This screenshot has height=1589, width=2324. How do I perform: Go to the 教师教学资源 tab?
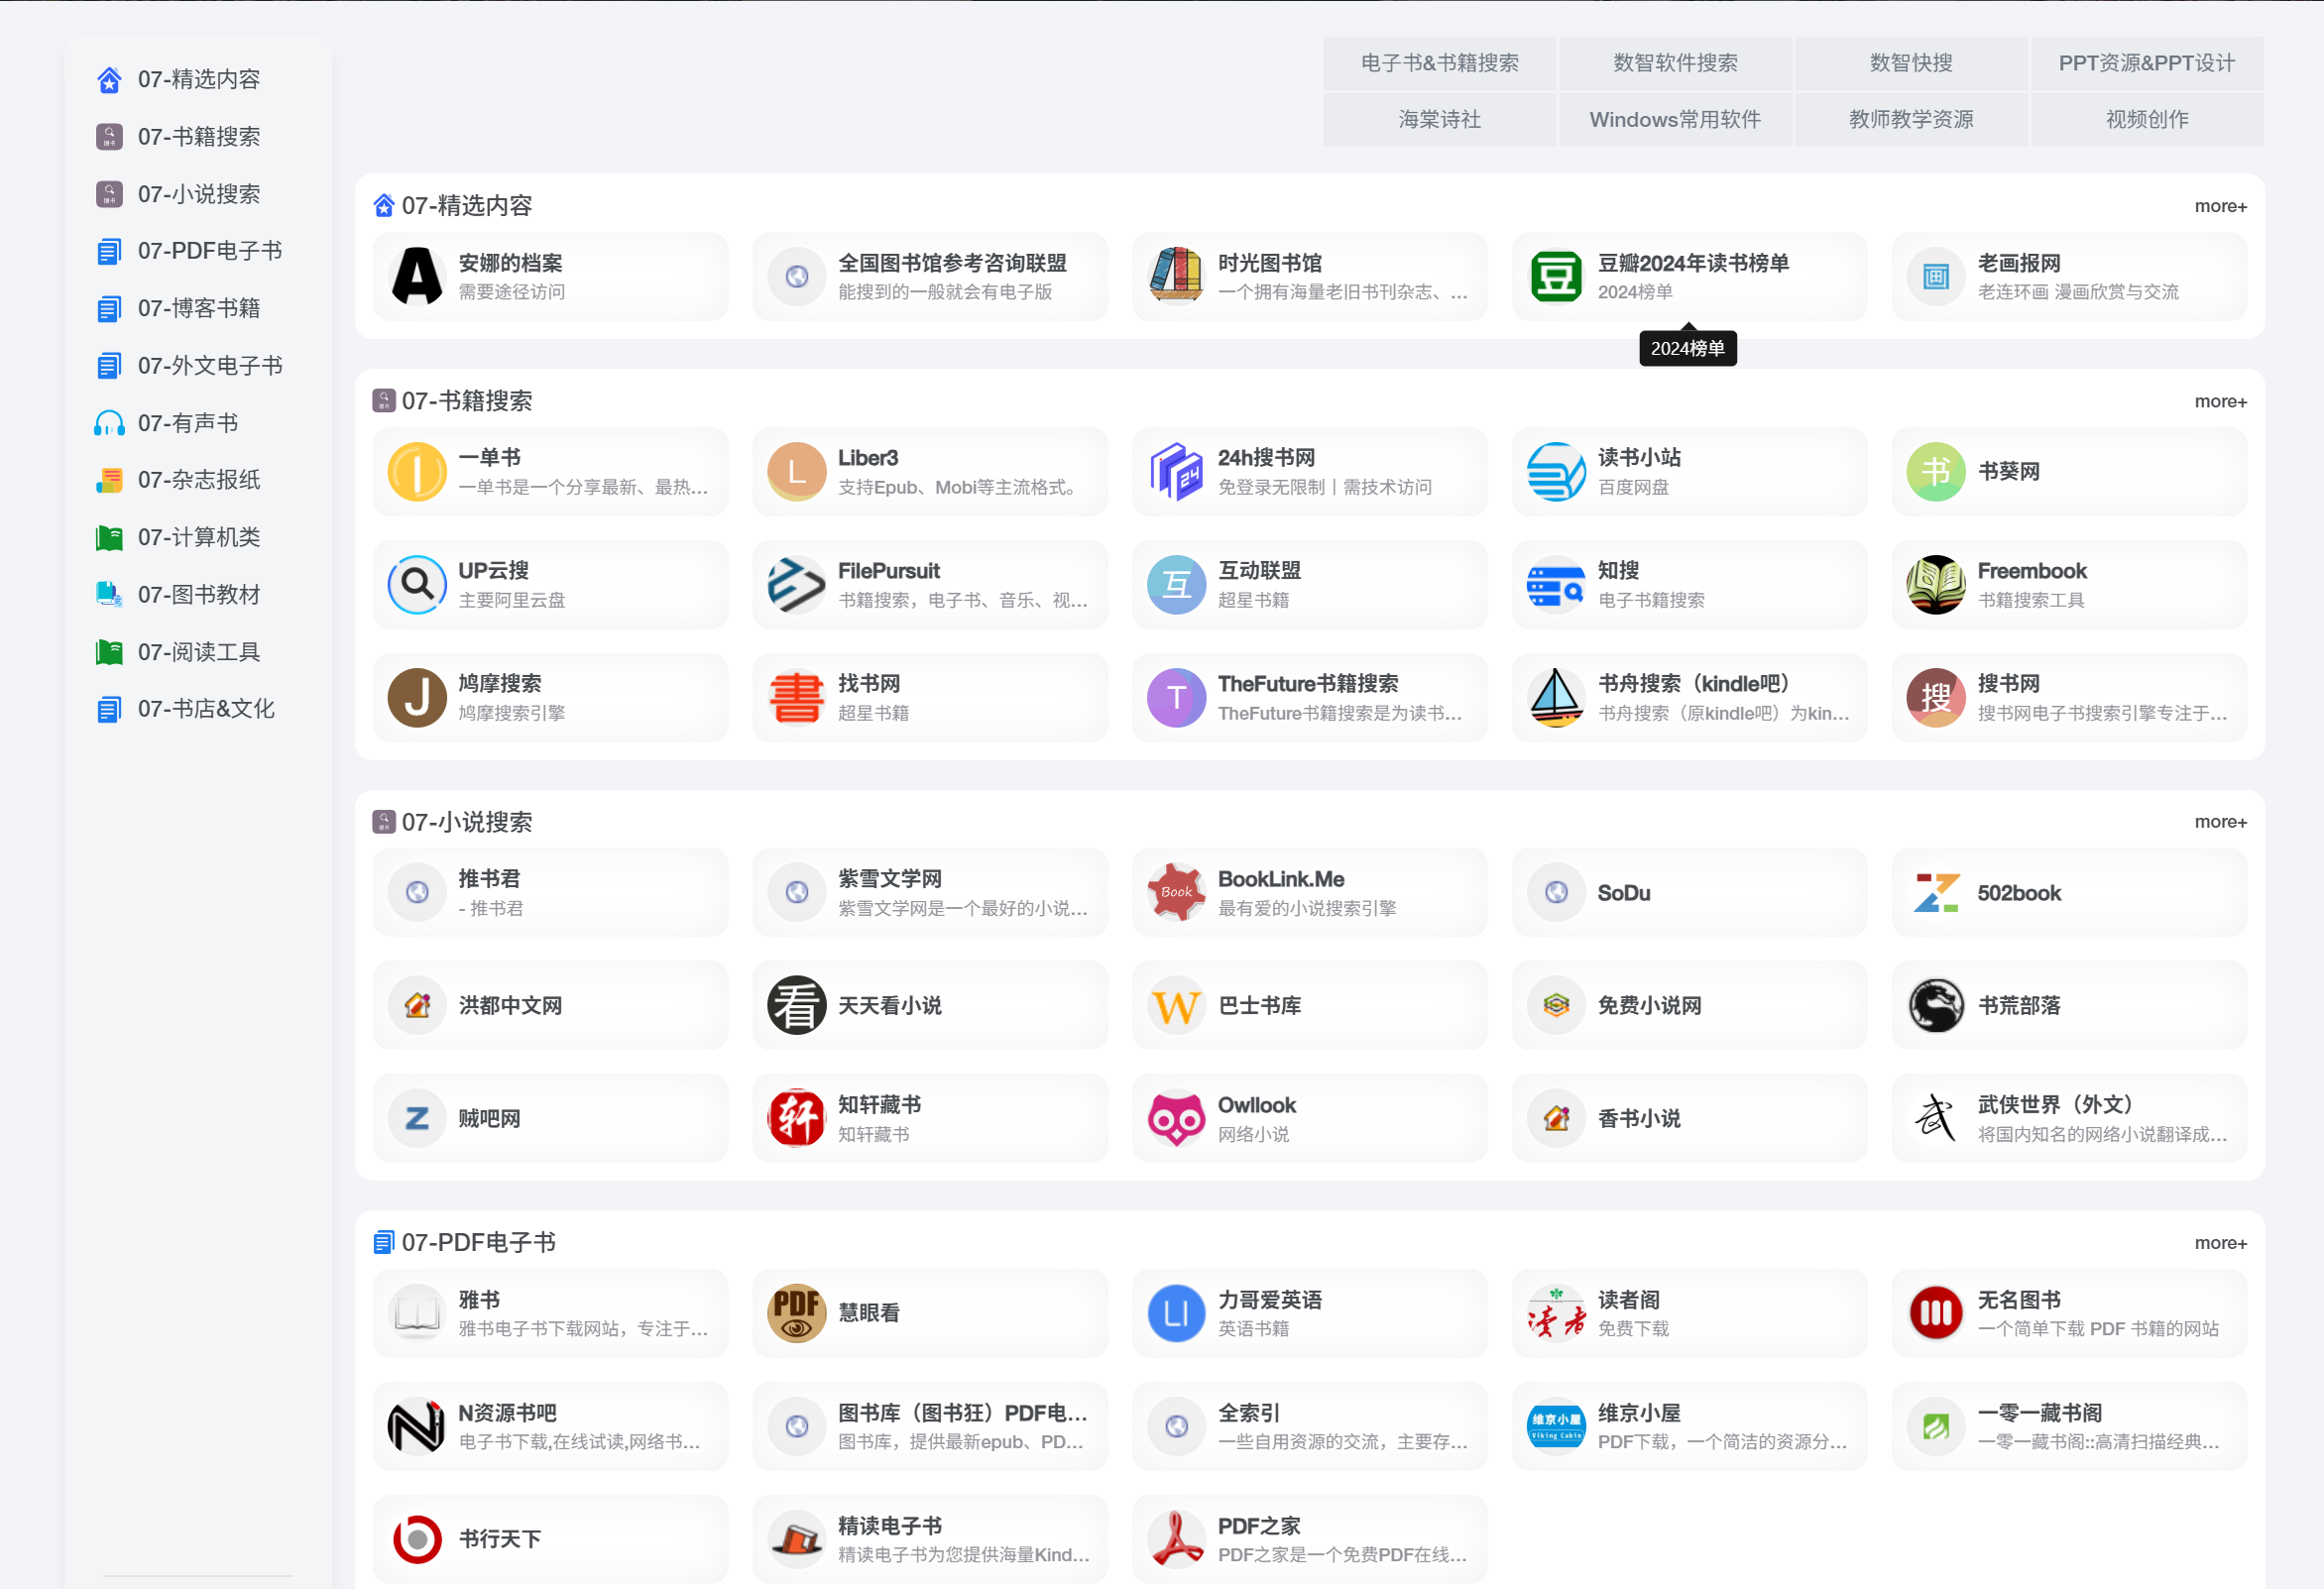point(1911,120)
